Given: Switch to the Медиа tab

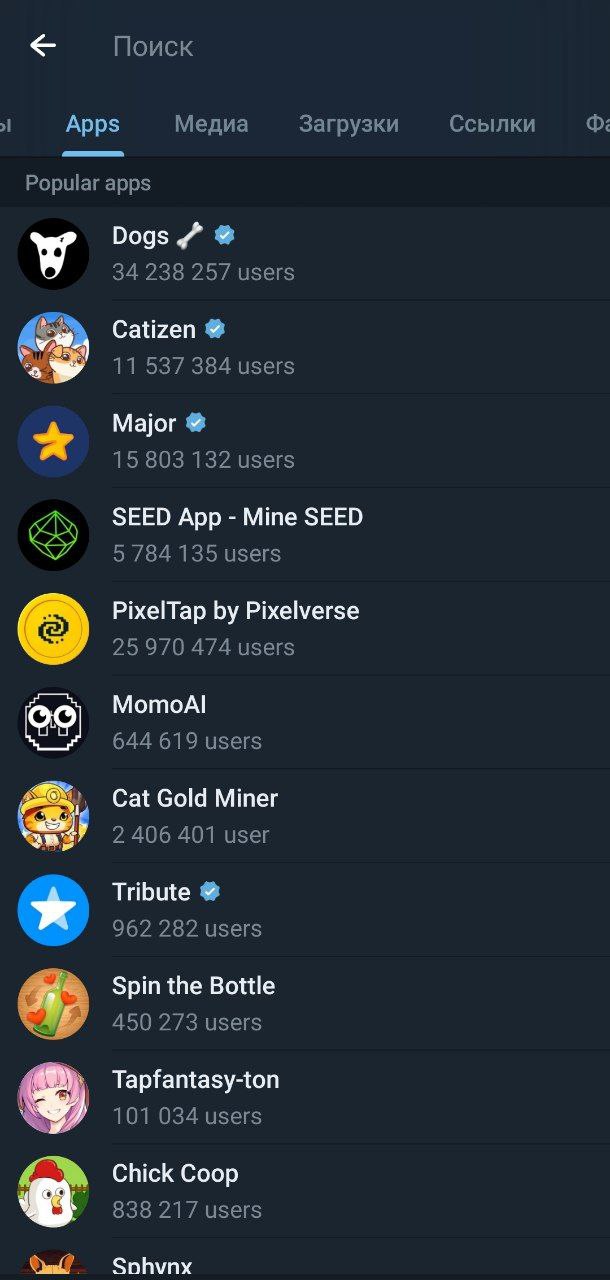Looking at the screenshot, I should pos(211,124).
